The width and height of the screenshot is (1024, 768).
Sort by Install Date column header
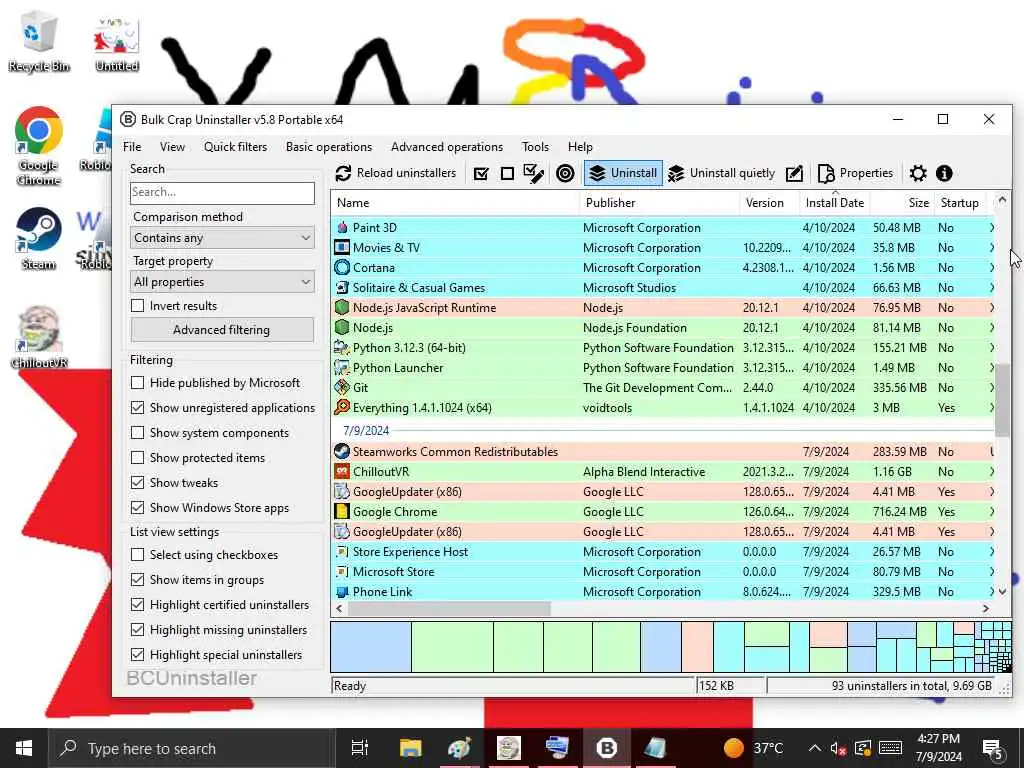tap(835, 202)
